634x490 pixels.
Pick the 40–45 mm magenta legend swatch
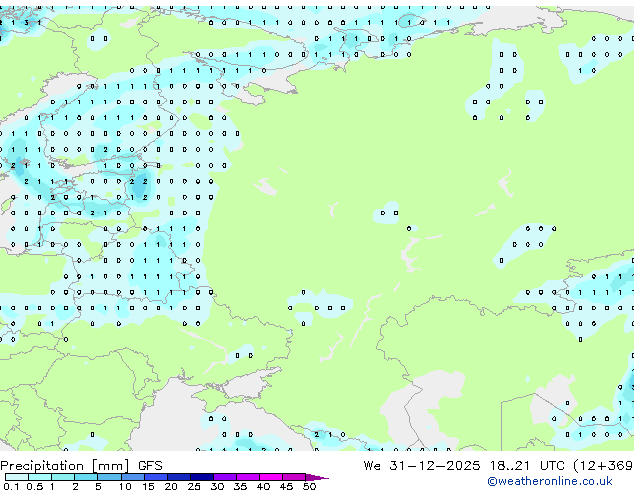[x=271, y=477]
